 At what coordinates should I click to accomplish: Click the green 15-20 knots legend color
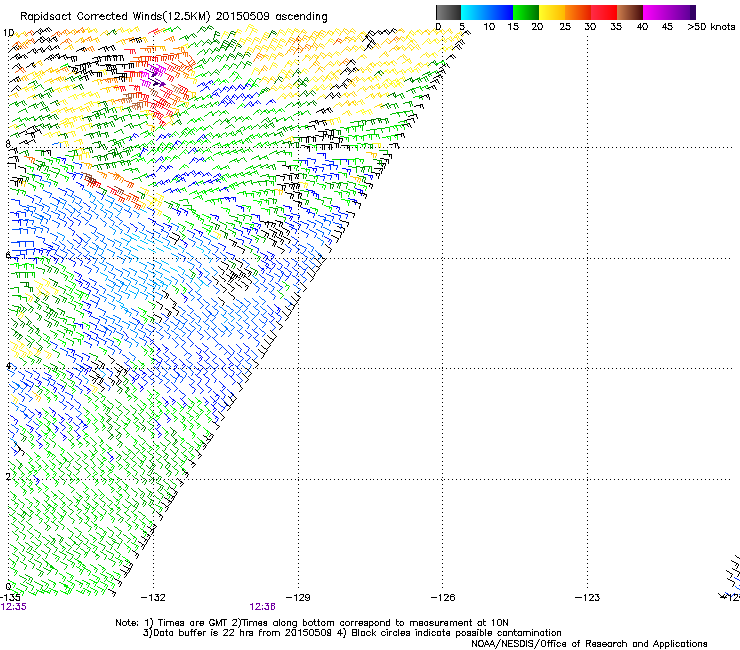coord(526,12)
